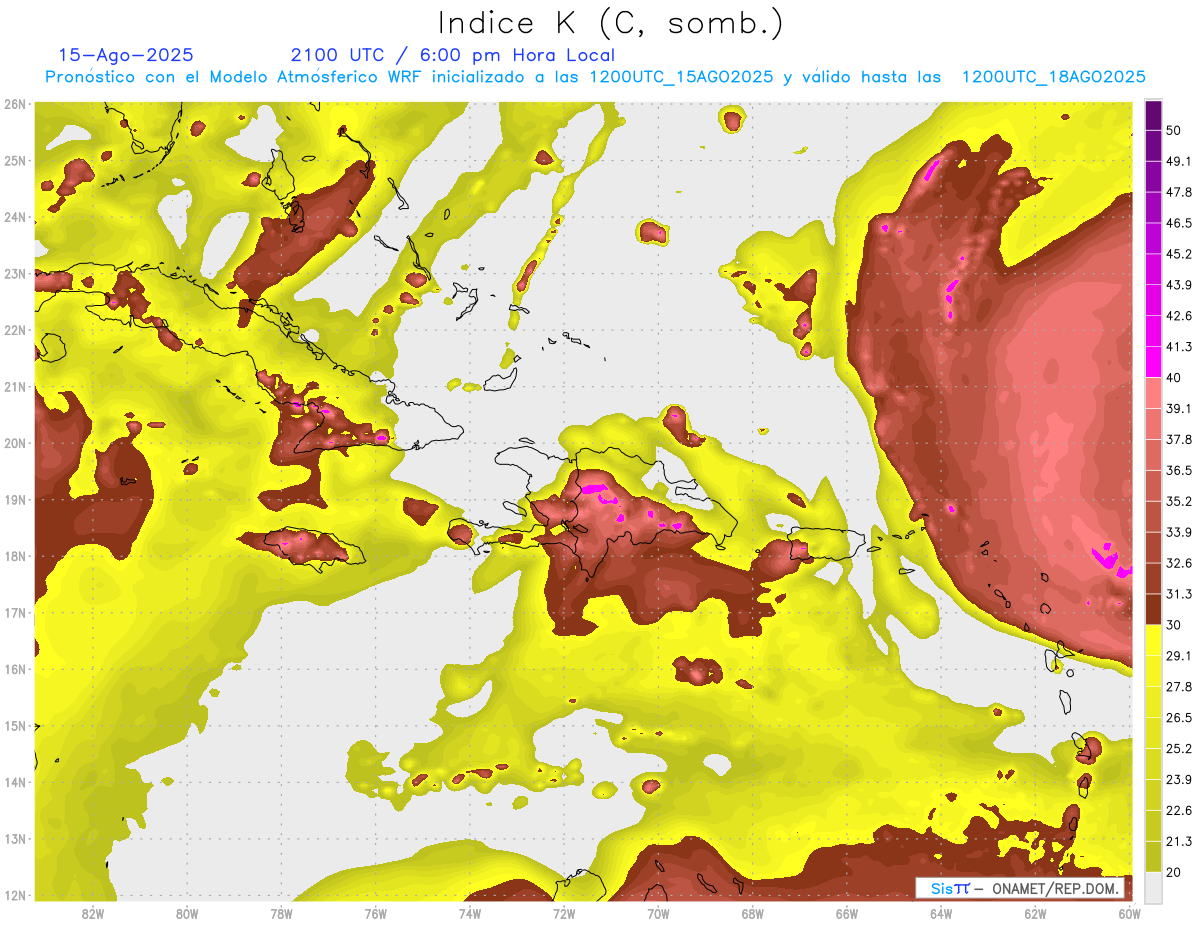Click the colorbar value 33.9
The height and width of the screenshot is (927, 1200).
[1178, 532]
